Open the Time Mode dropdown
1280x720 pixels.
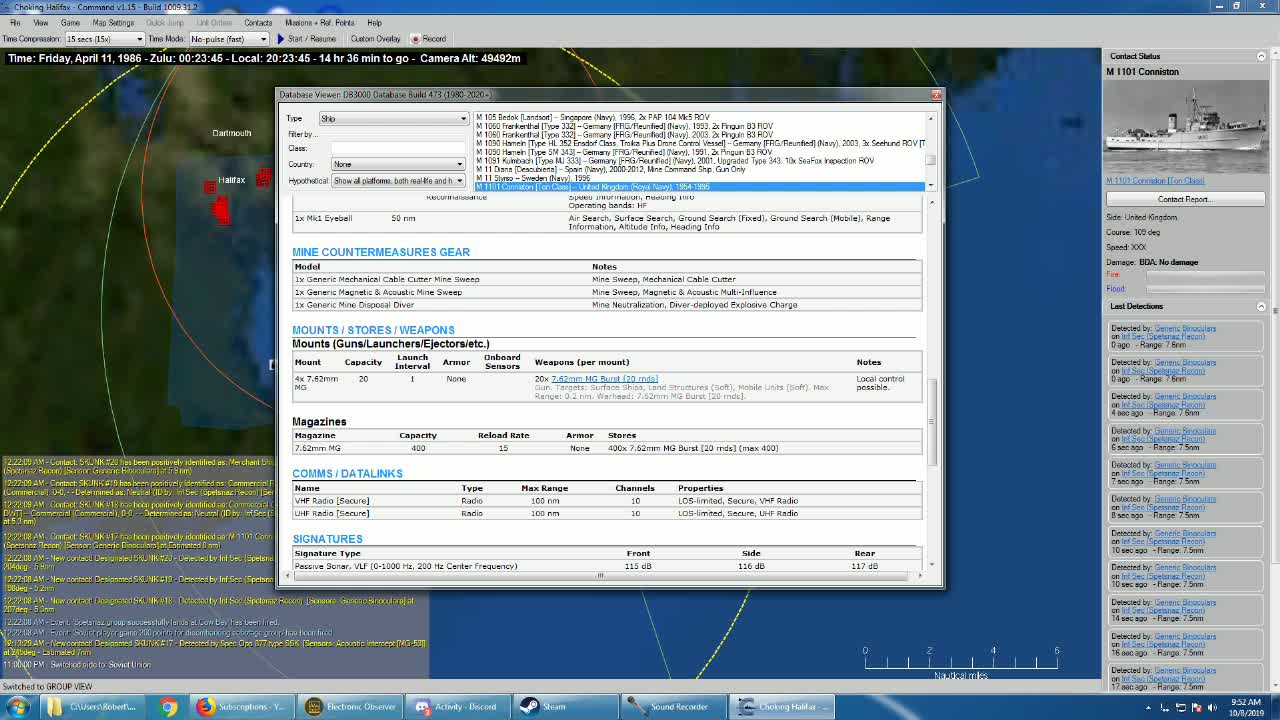point(228,39)
